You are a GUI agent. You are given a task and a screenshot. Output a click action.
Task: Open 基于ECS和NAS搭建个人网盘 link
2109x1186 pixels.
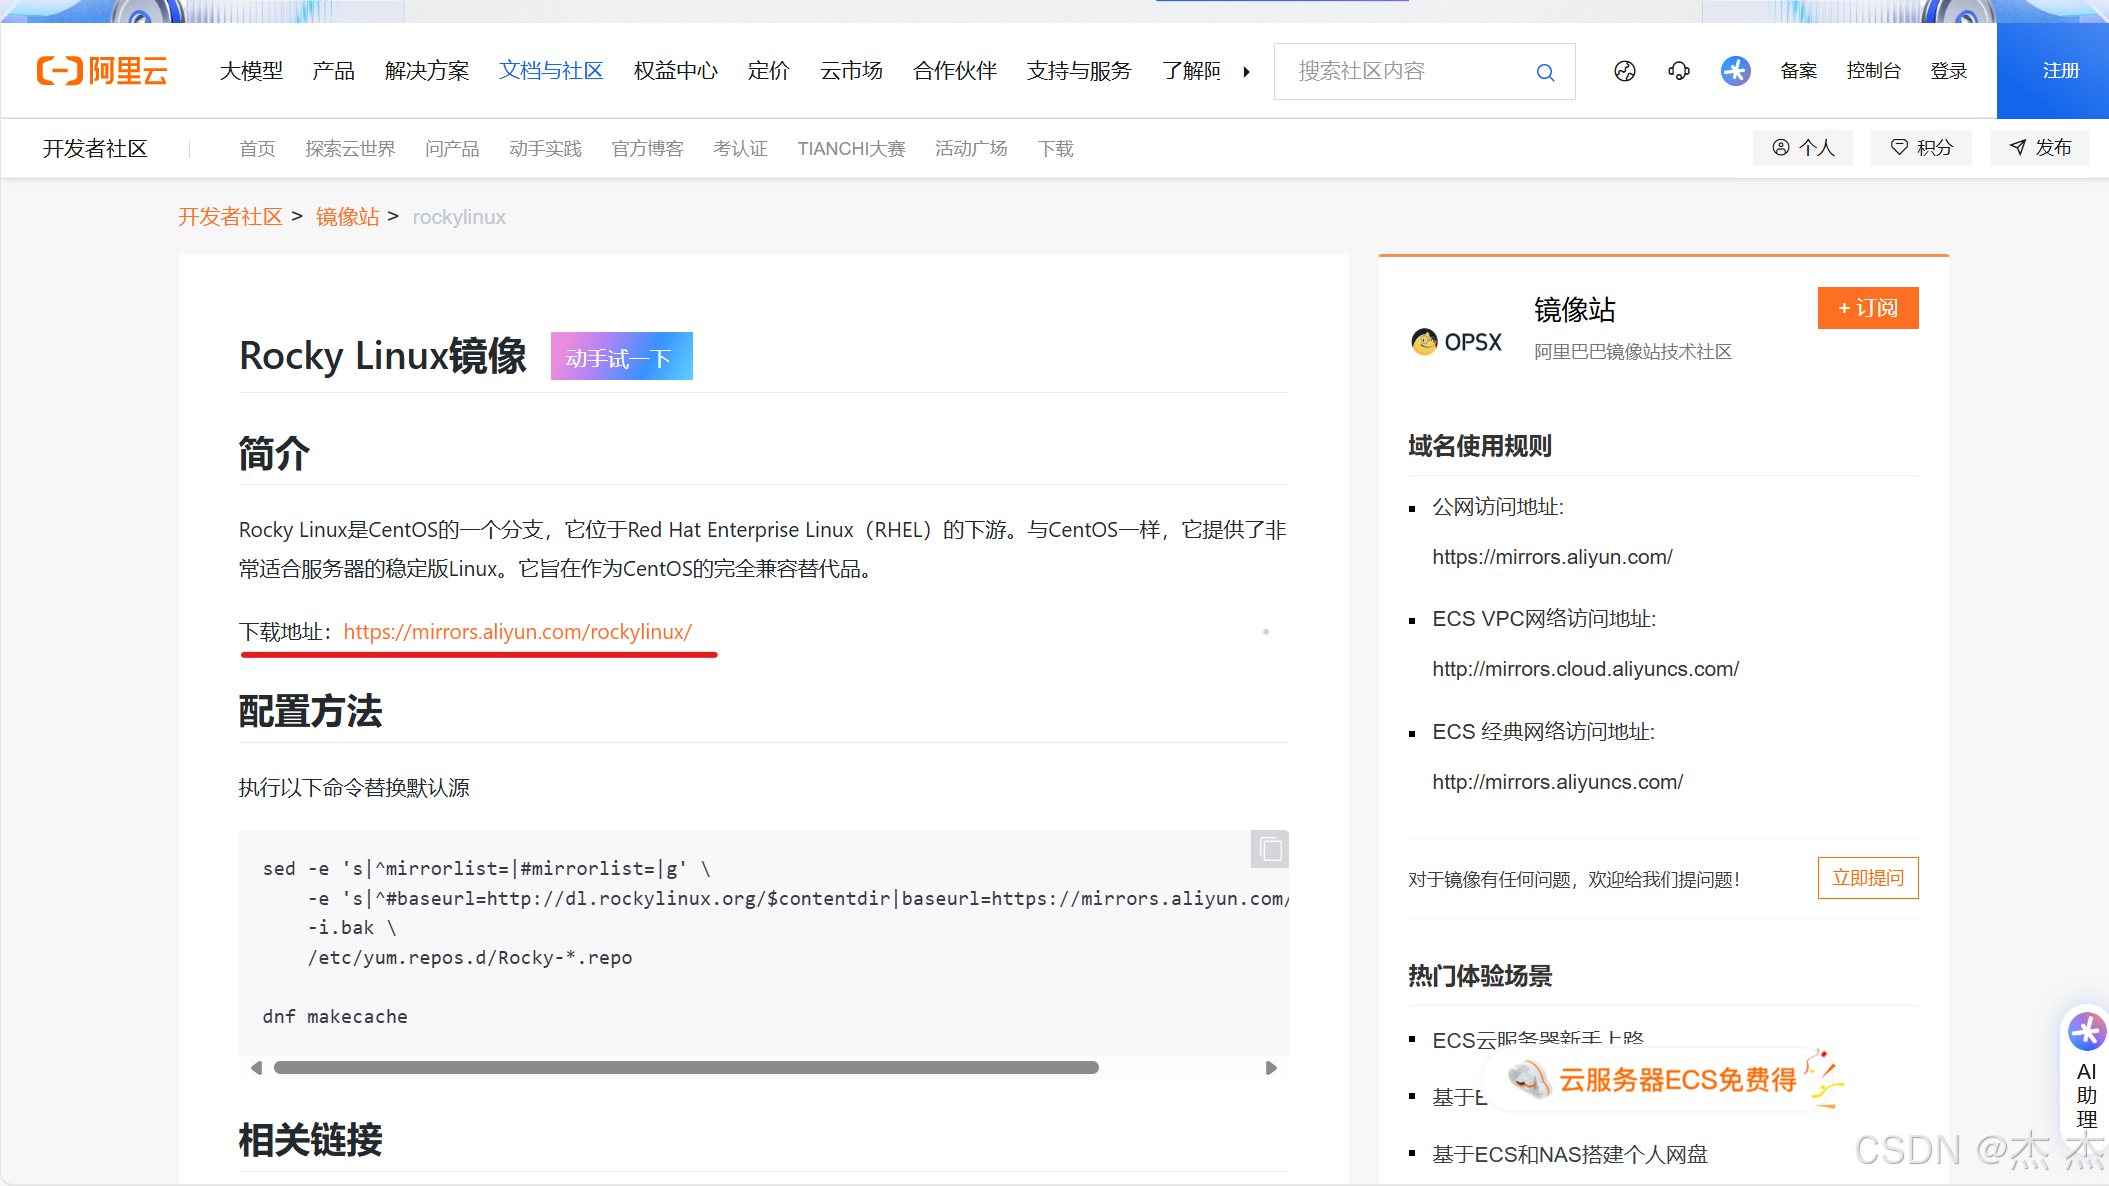click(1570, 1155)
